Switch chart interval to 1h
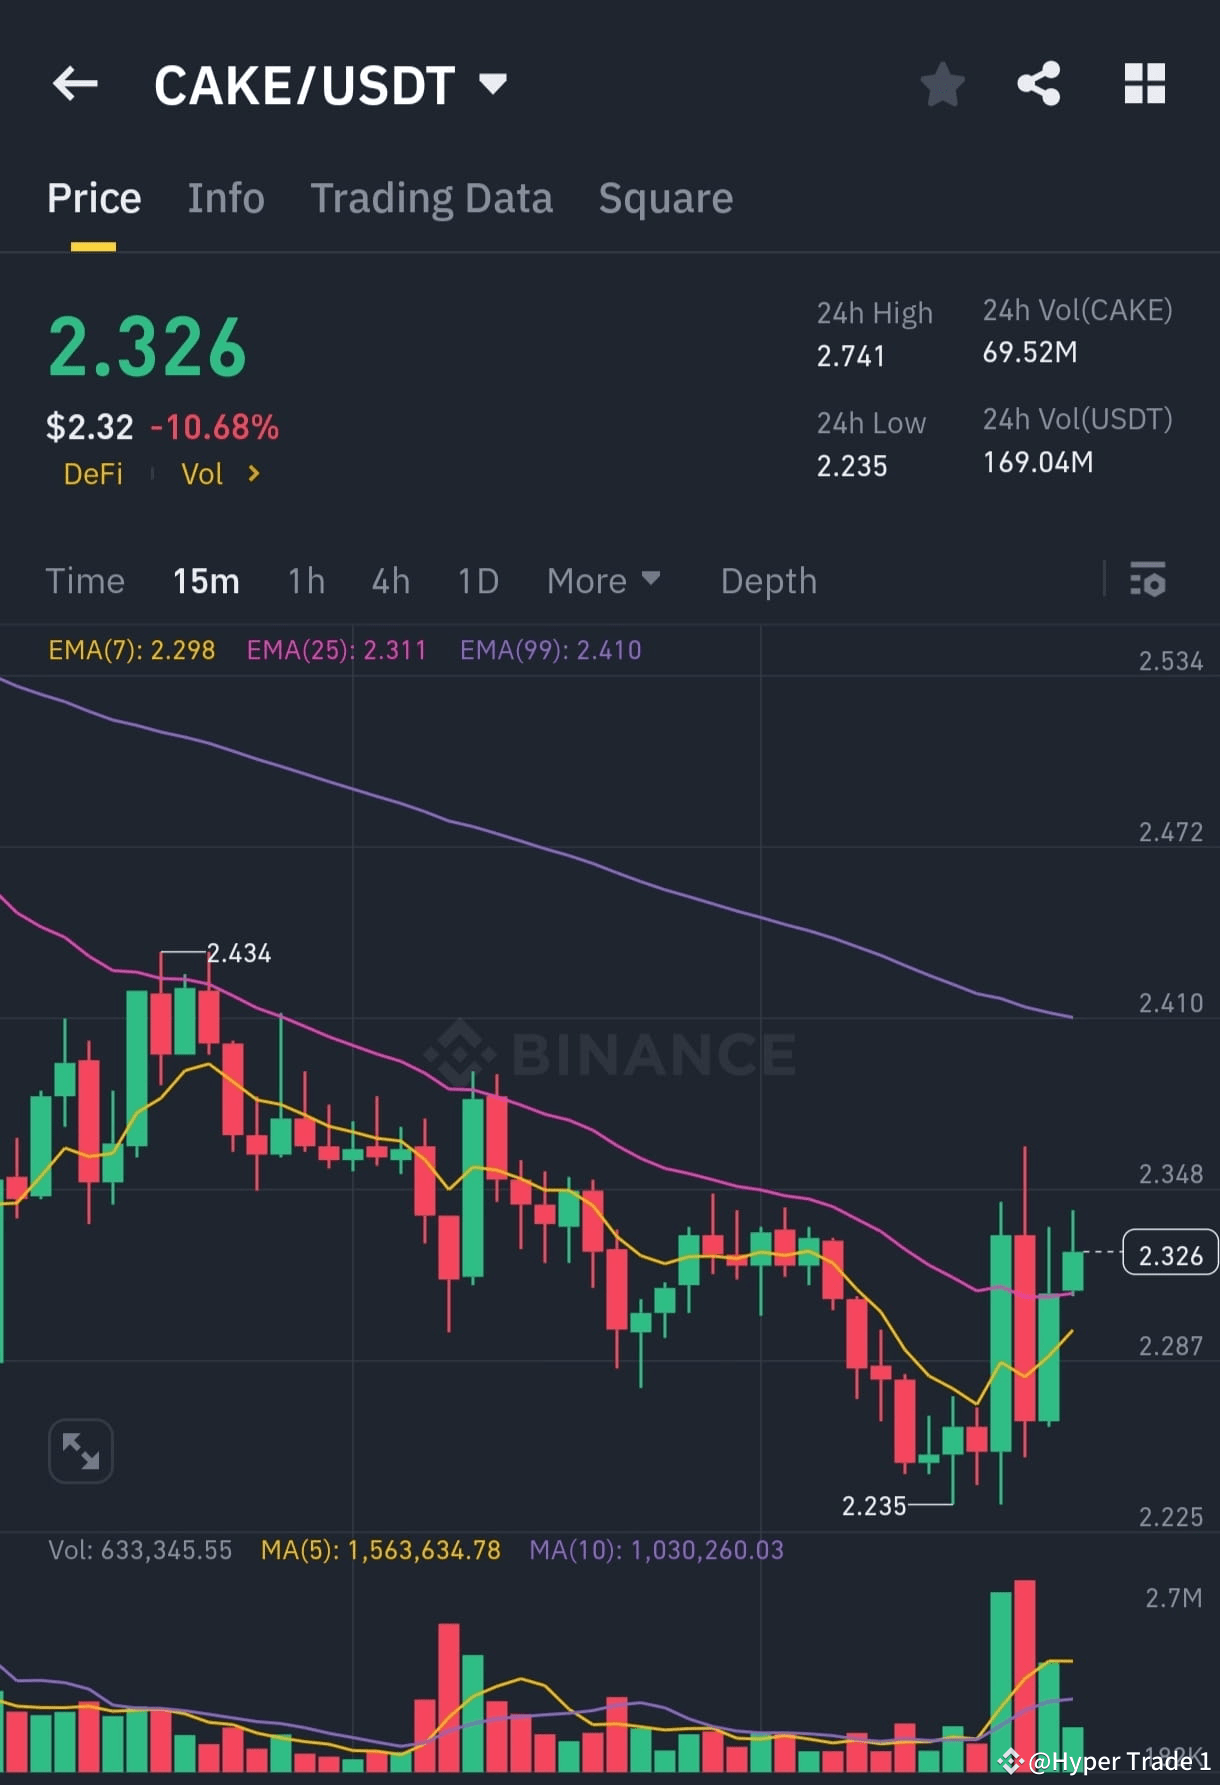Viewport: 1220px width, 1785px height. [305, 580]
